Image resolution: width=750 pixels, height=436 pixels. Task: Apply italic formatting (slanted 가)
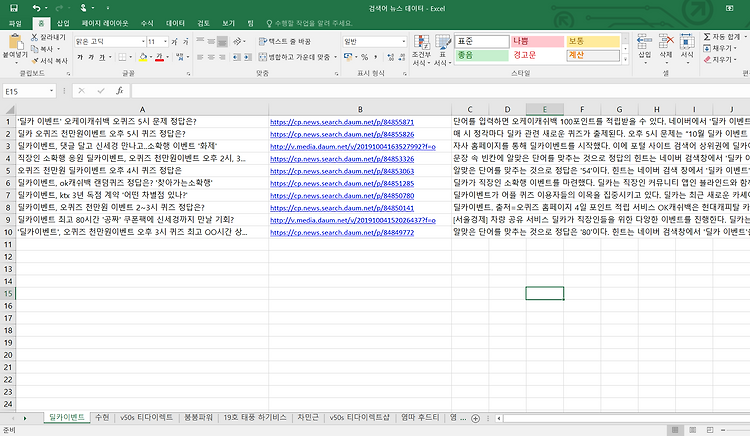tap(91, 57)
